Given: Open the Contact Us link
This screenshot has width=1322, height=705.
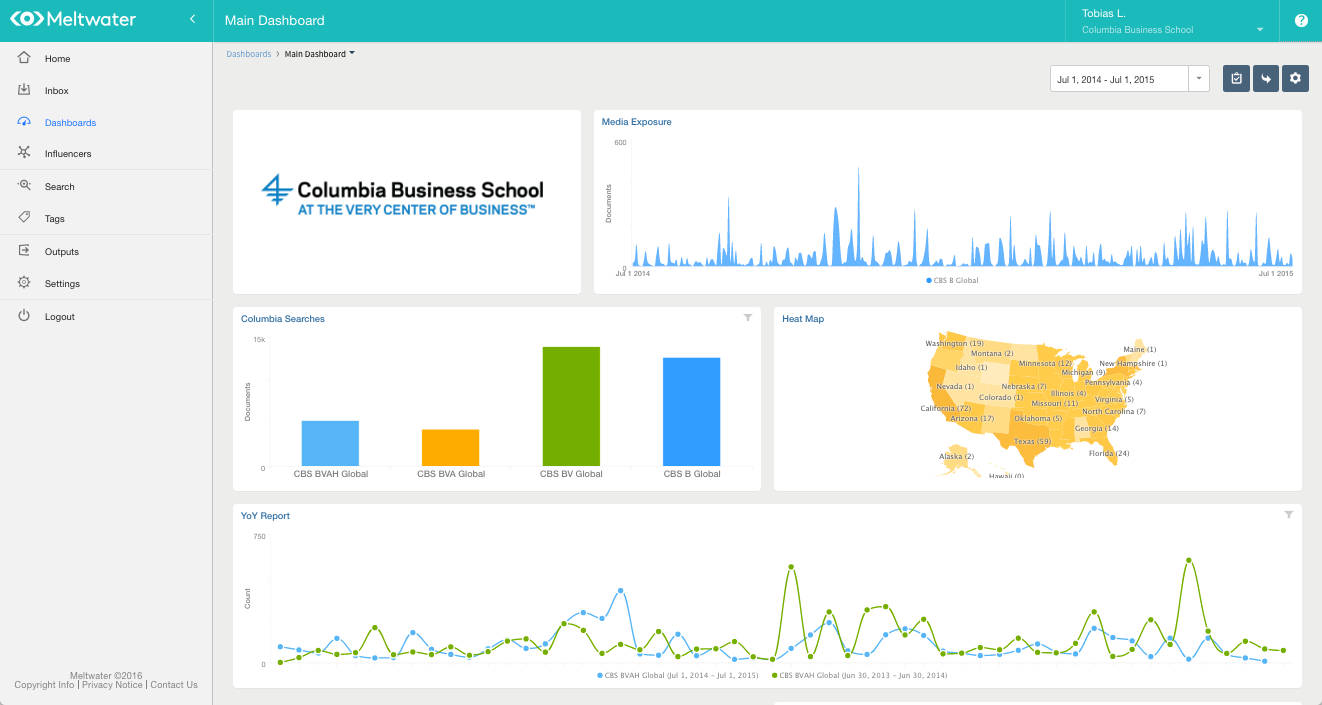Looking at the screenshot, I should (x=174, y=685).
